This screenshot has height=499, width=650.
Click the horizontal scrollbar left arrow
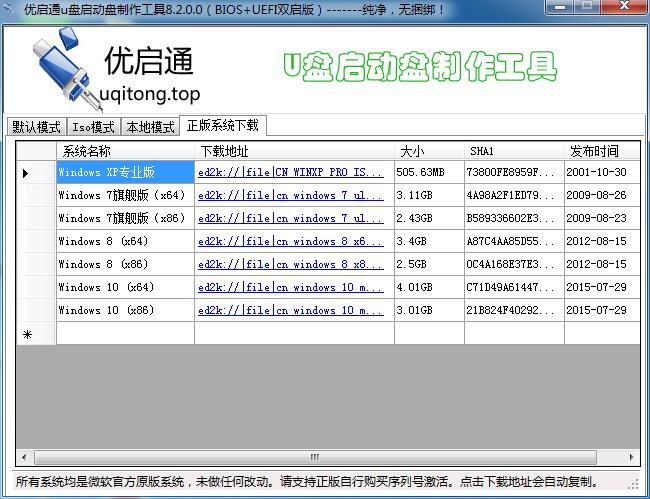23,458
